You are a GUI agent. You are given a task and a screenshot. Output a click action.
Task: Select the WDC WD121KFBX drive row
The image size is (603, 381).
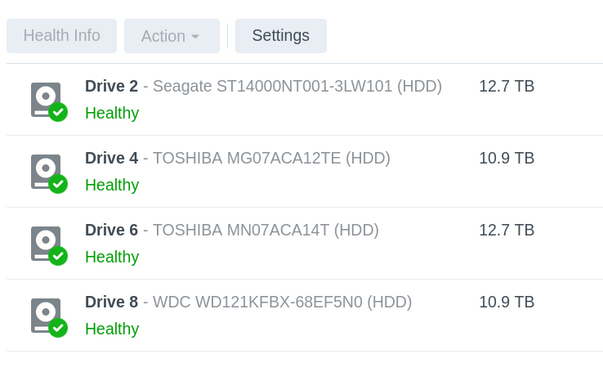tap(305, 315)
